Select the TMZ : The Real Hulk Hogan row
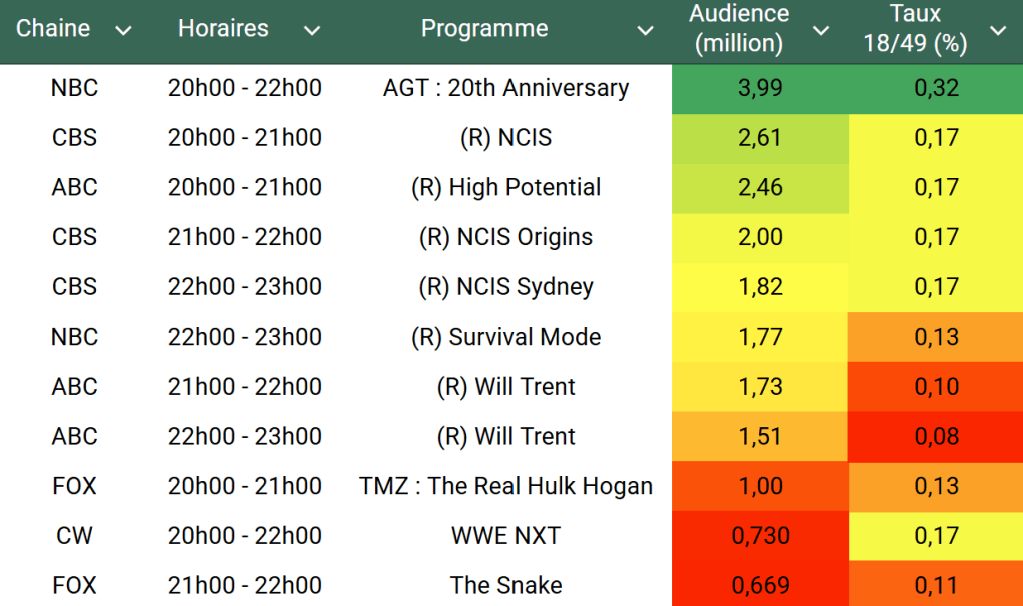Viewport: 1023px width, 606px height. (505, 486)
